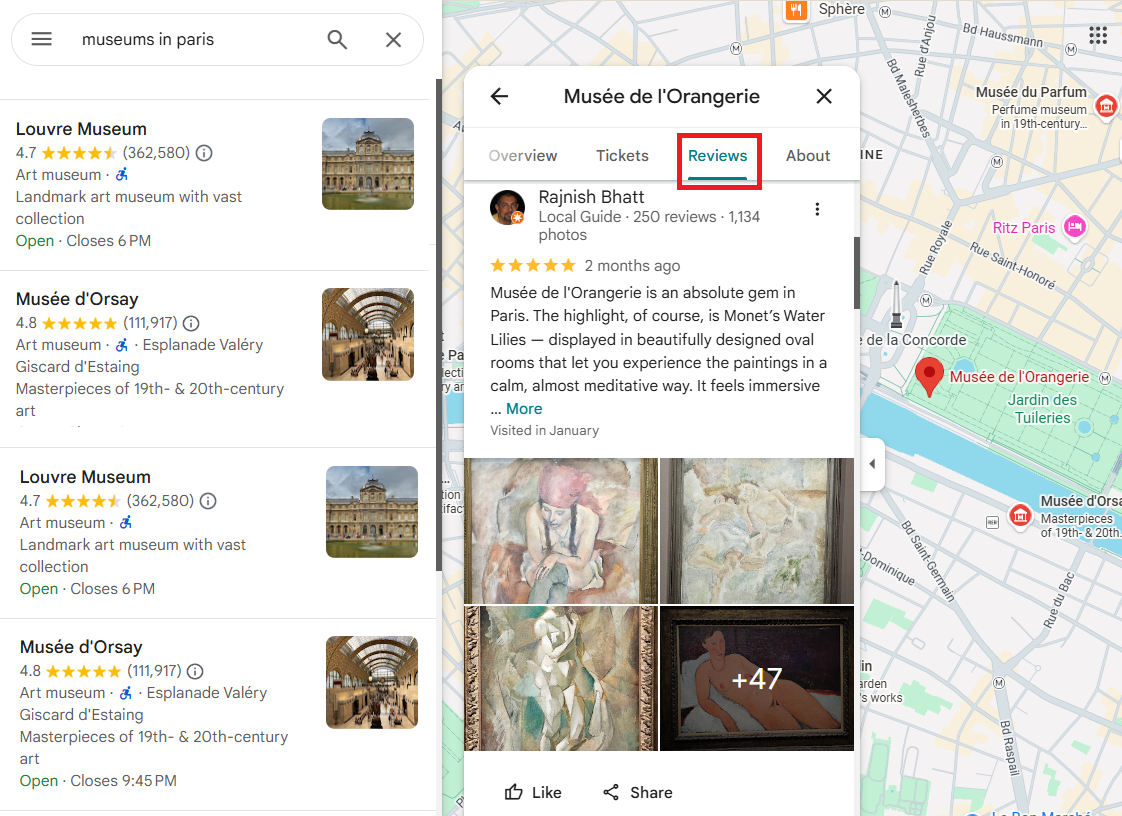1122x816 pixels.
Task: Open the About tab
Action: coord(808,155)
